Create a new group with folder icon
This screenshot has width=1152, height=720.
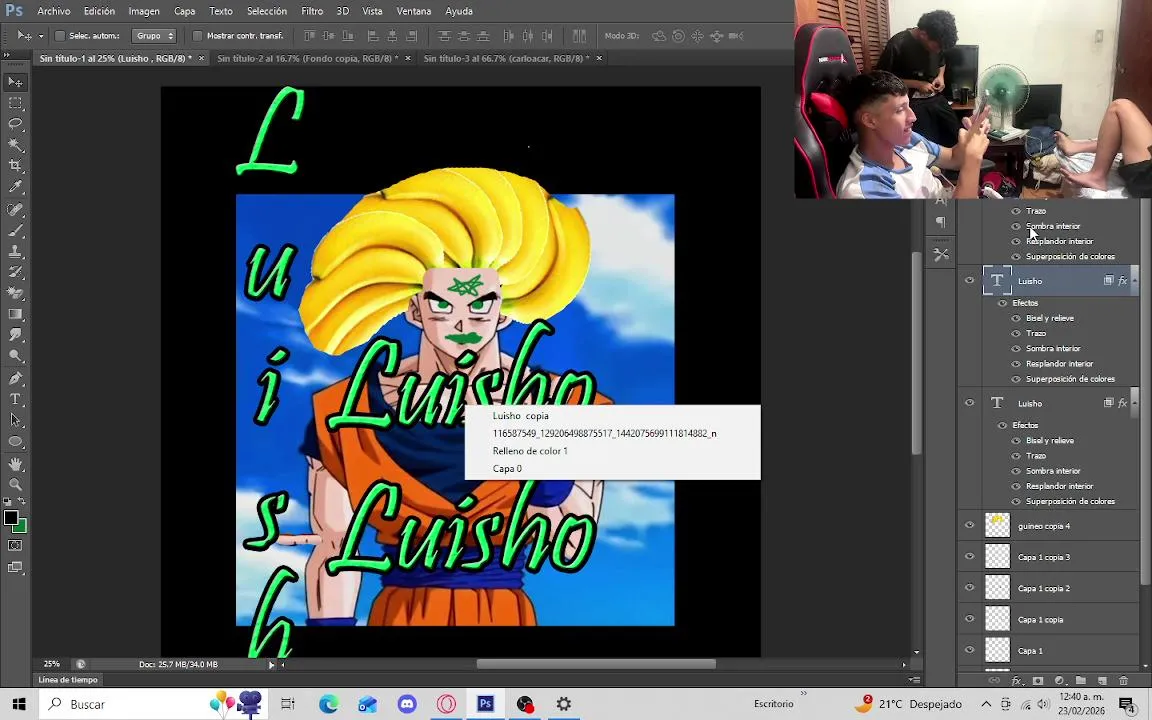tap(1080, 681)
